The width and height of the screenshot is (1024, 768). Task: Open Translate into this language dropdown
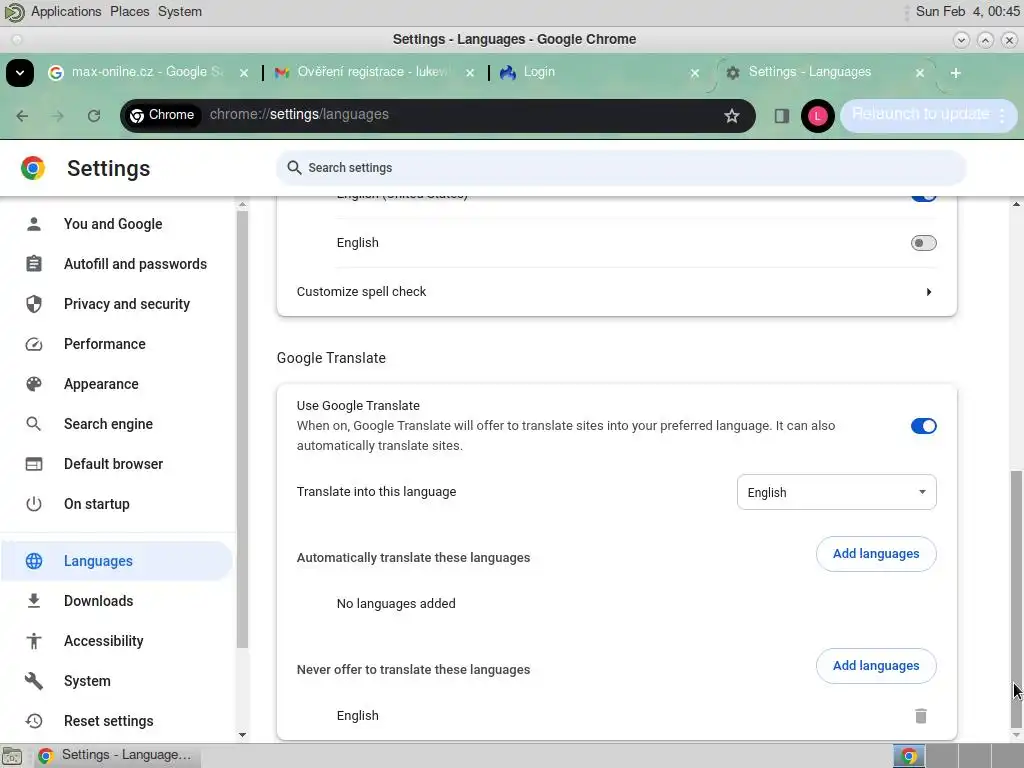click(x=836, y=492)
